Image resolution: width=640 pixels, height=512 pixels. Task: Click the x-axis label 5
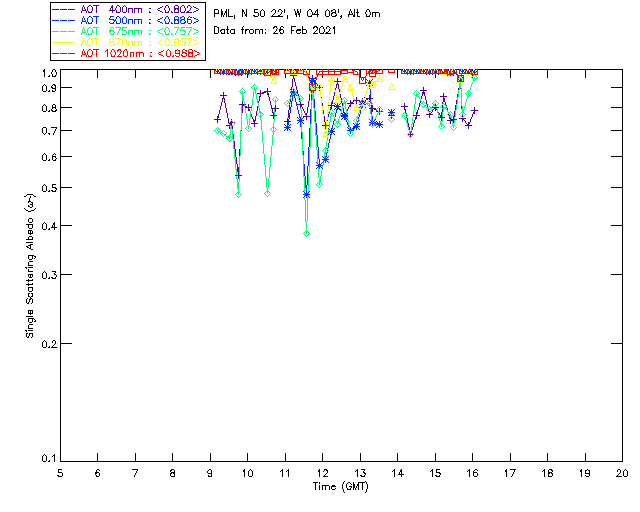click(60, 473)
